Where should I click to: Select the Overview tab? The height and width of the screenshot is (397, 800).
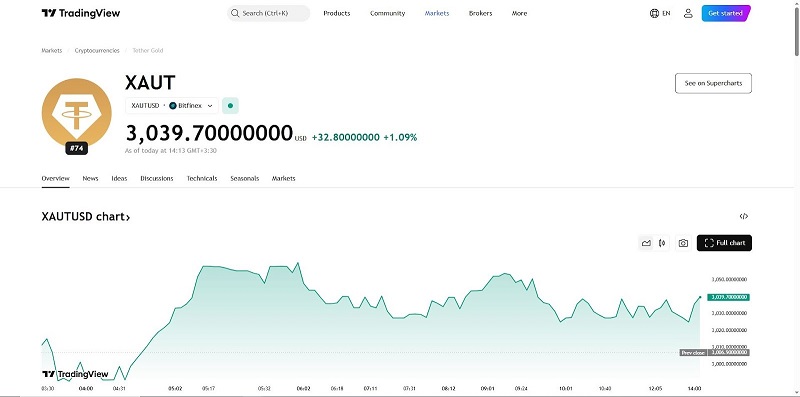(56, 179)
